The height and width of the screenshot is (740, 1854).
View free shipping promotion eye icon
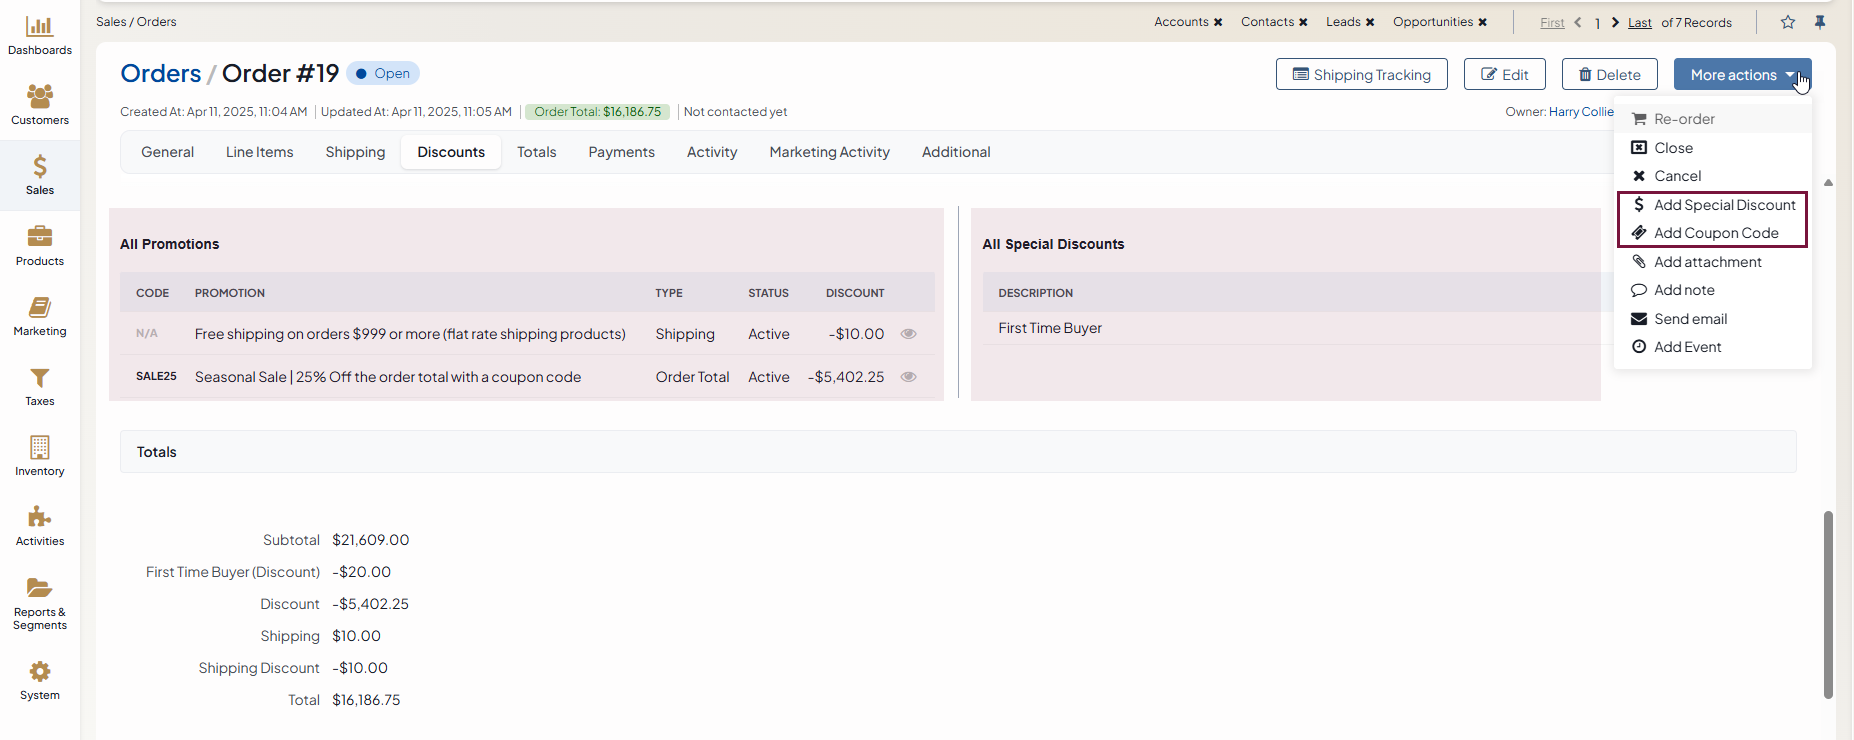click(908, 334)
